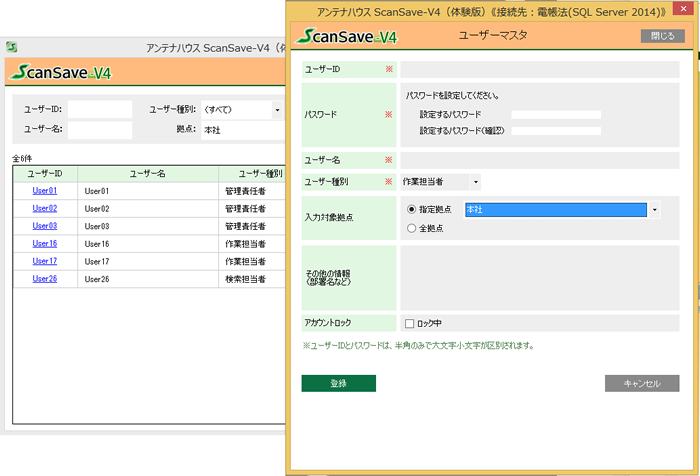The image size is (700, 476).
Task: Open the ユーザー種別 filter dropdown showing (すべて)
Action: point(242,109)
